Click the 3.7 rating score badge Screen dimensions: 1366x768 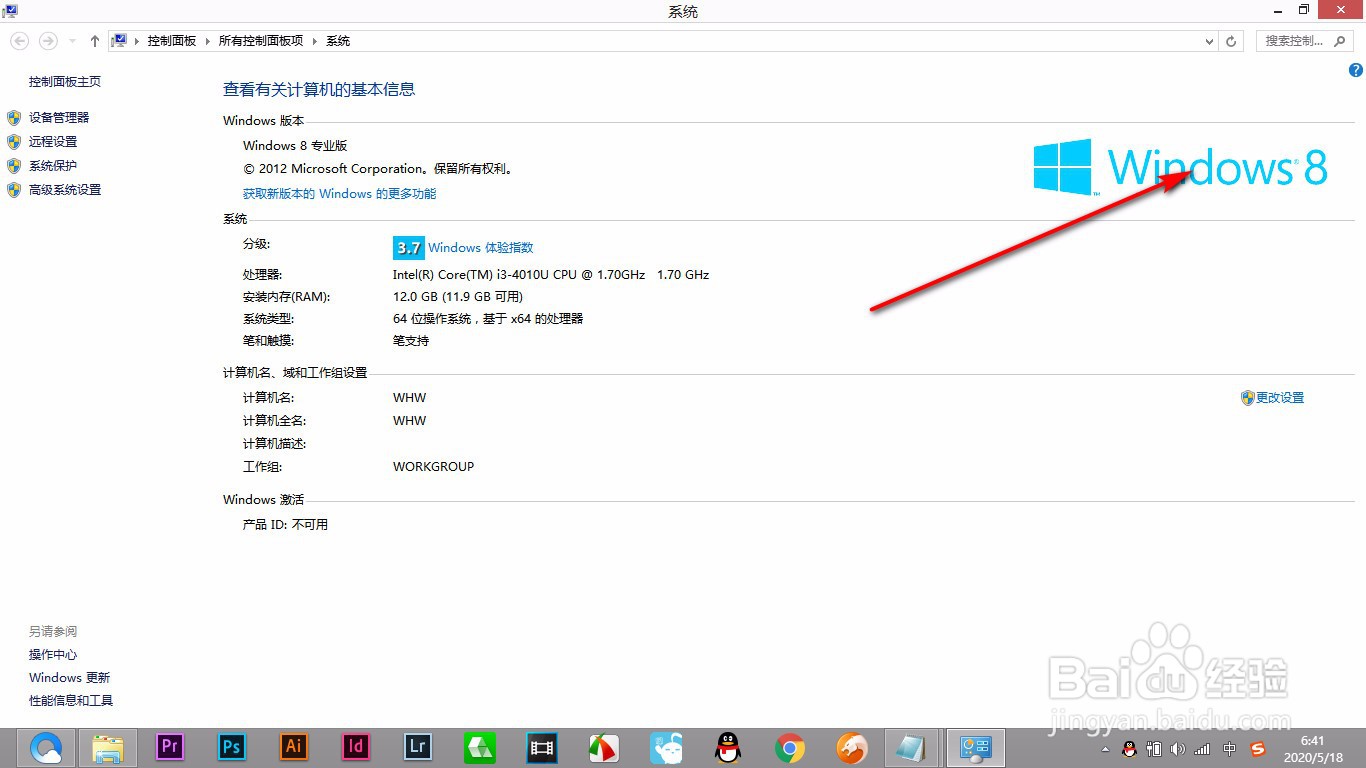pyautogui.click(x=408, y=248)
